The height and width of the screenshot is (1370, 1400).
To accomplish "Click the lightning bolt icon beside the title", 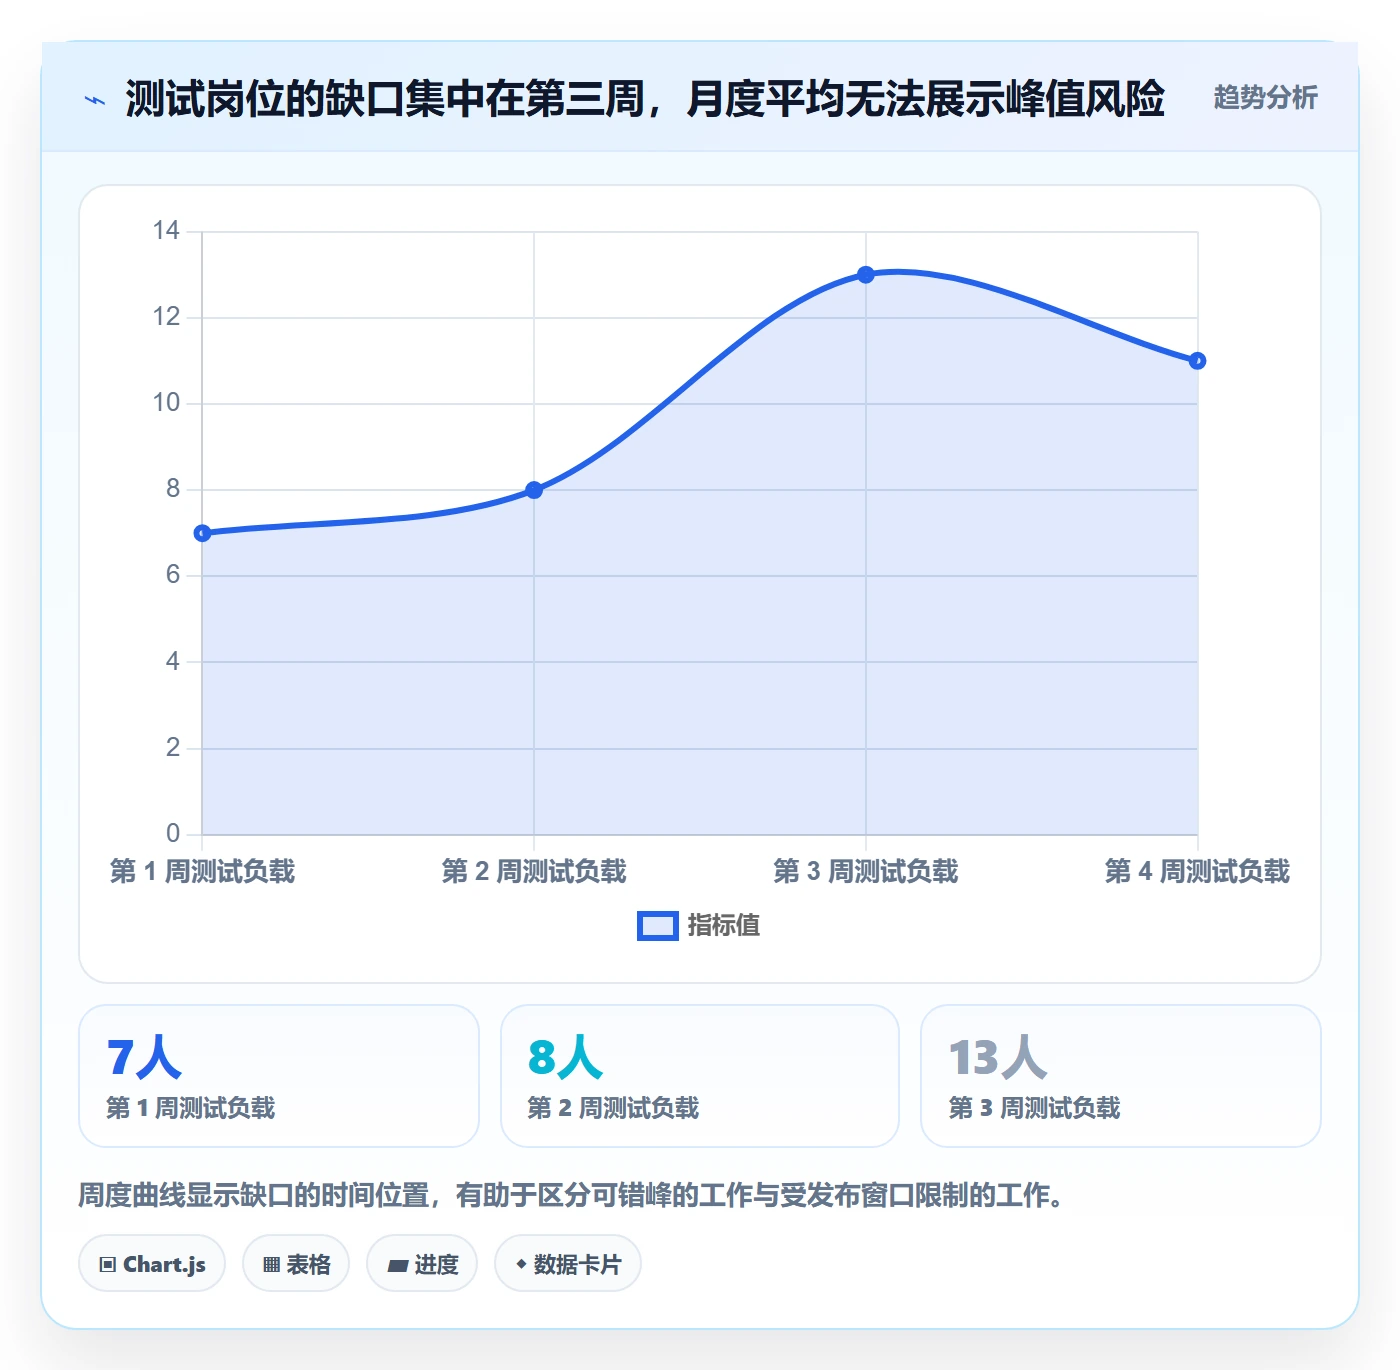I will (x=95, y=100).
